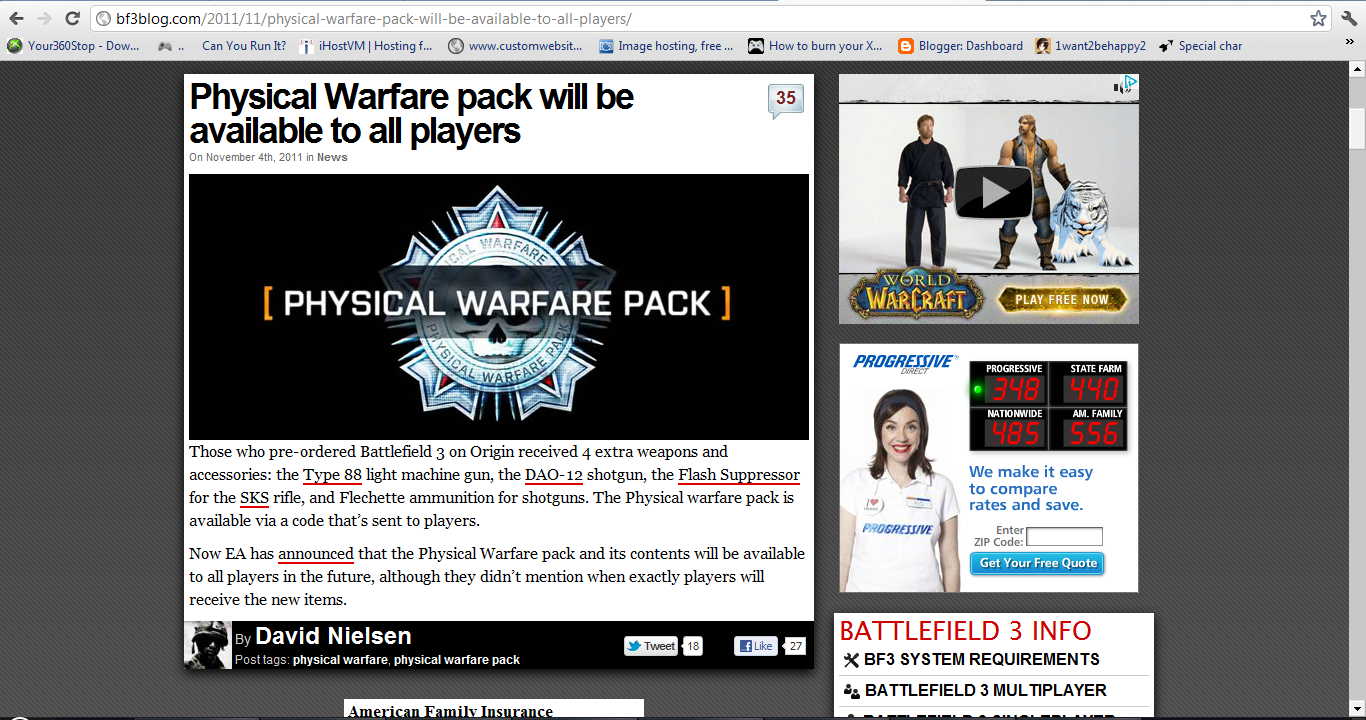Click David Nielsen's author avatar
This screenshot has width=1366, height=720.
(x=208, y=645)
